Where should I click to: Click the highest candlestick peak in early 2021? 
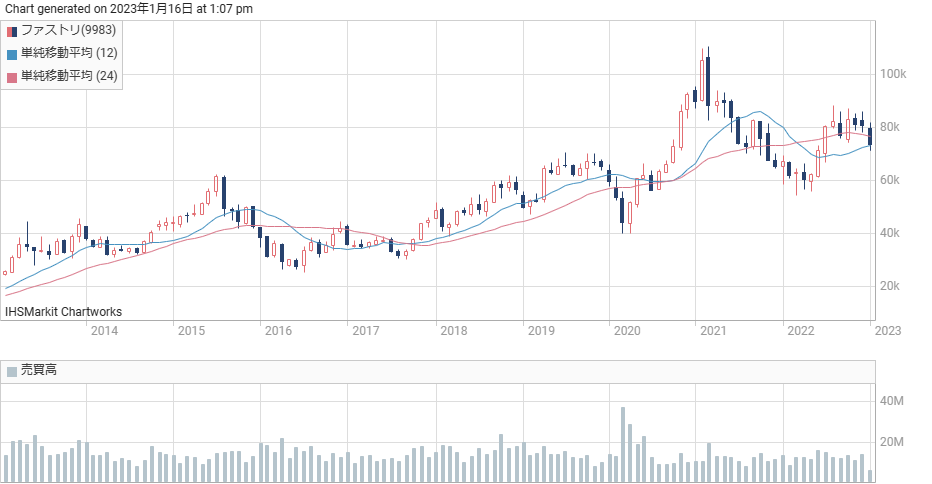(x=708, y=81)
